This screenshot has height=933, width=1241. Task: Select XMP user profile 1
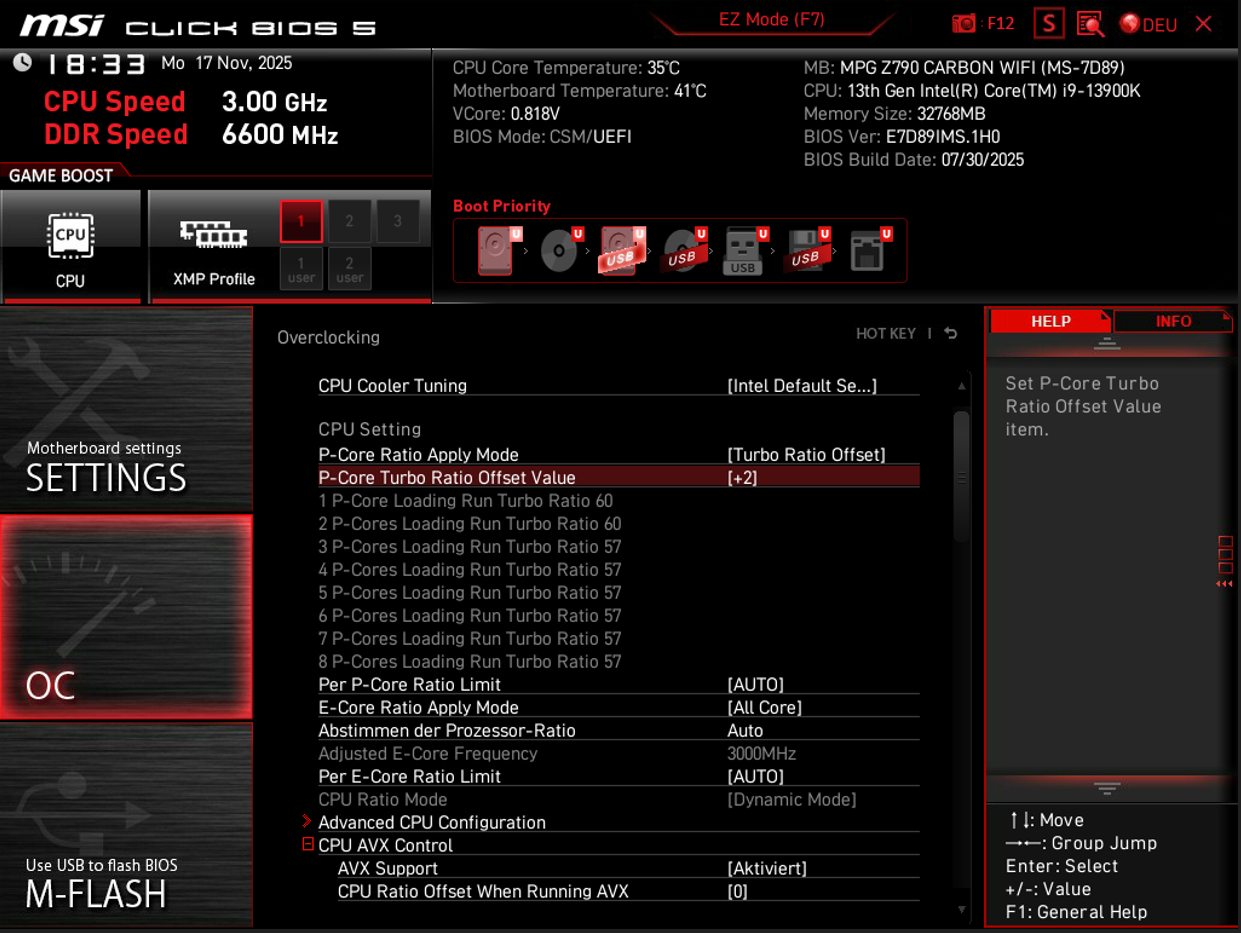[301, 269]
